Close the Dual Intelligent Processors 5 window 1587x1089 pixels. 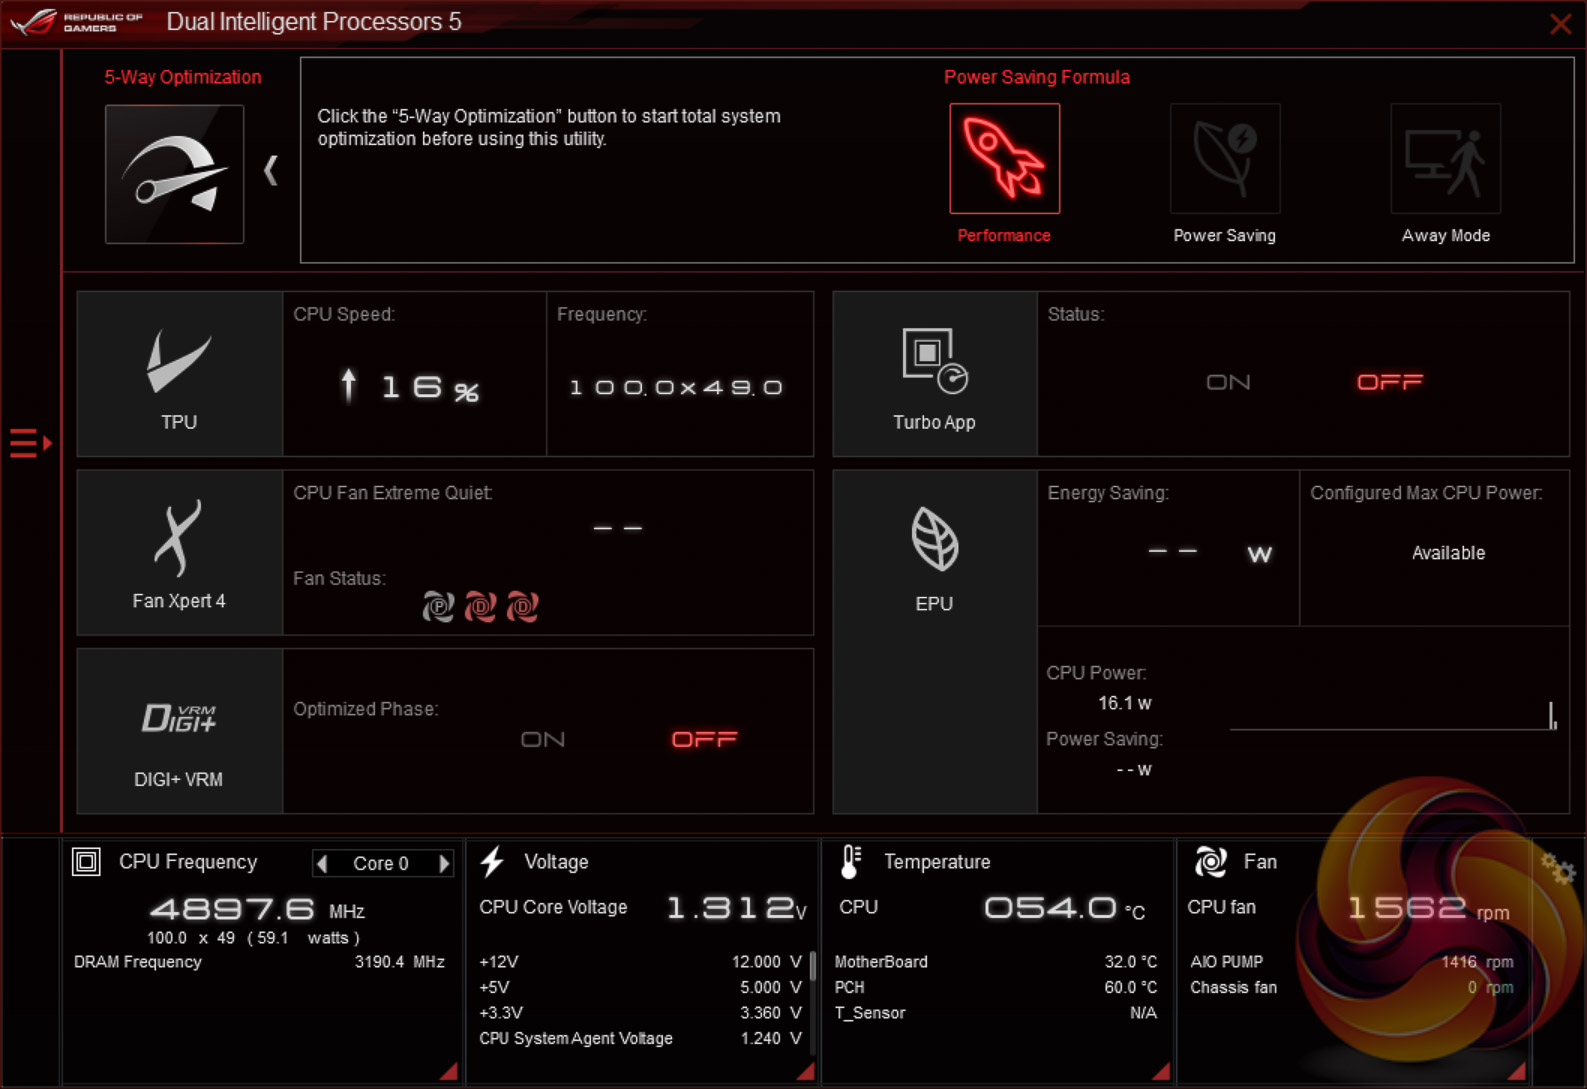(1560, 24)
